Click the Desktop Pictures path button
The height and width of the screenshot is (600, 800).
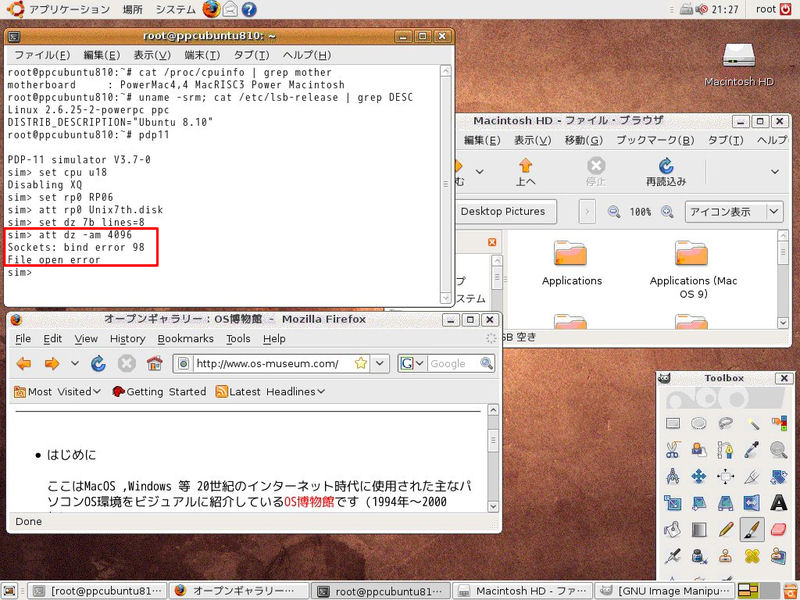(503, 212)
